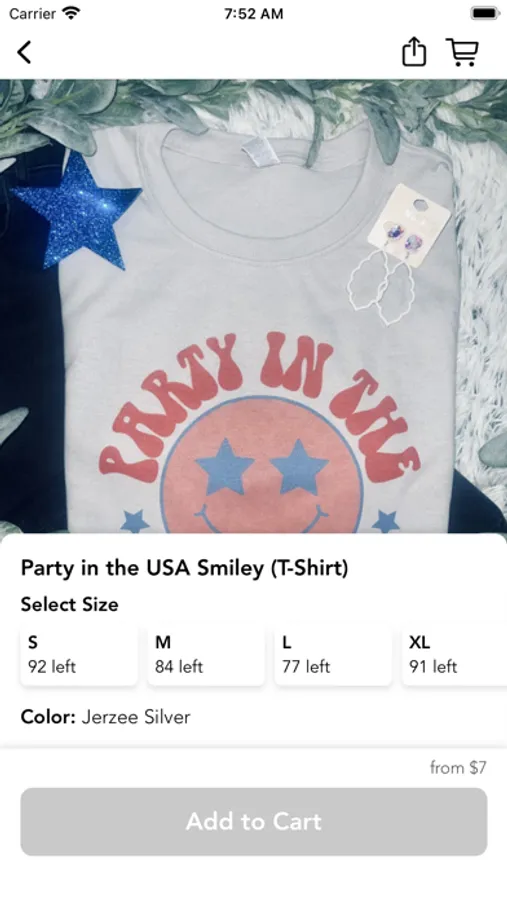The image size is (507, 900).
Task: Go back using the left arrow
Action: pos(24,52)
